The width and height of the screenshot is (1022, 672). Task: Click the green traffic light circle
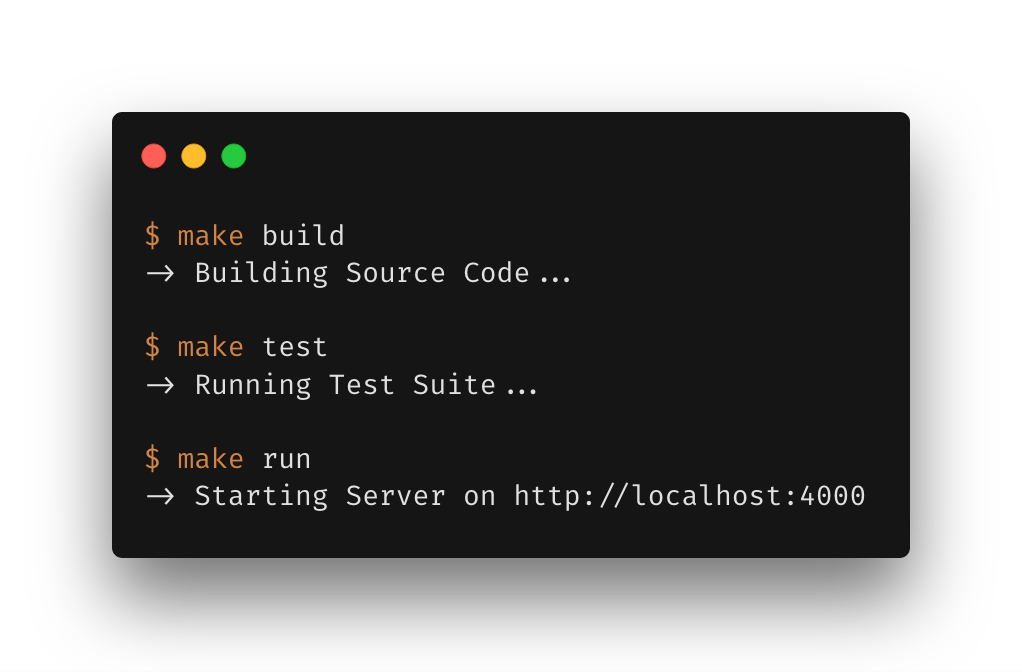(232, 156)
